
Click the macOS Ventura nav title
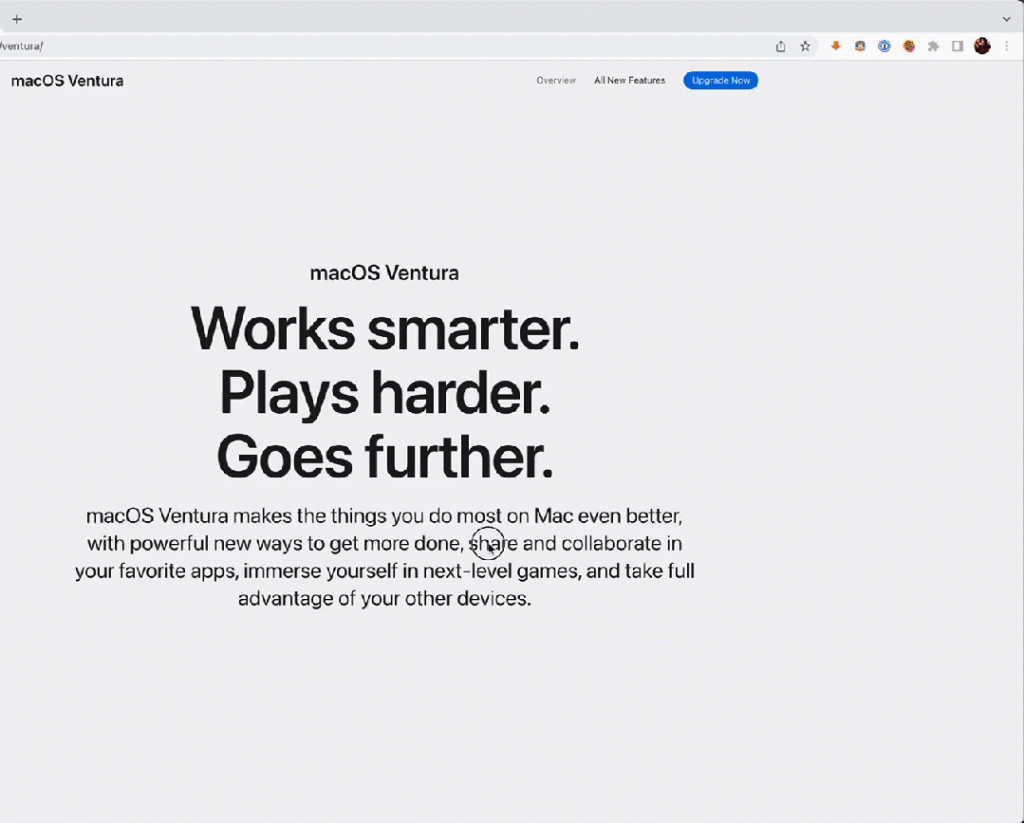[x=67, y=80]
